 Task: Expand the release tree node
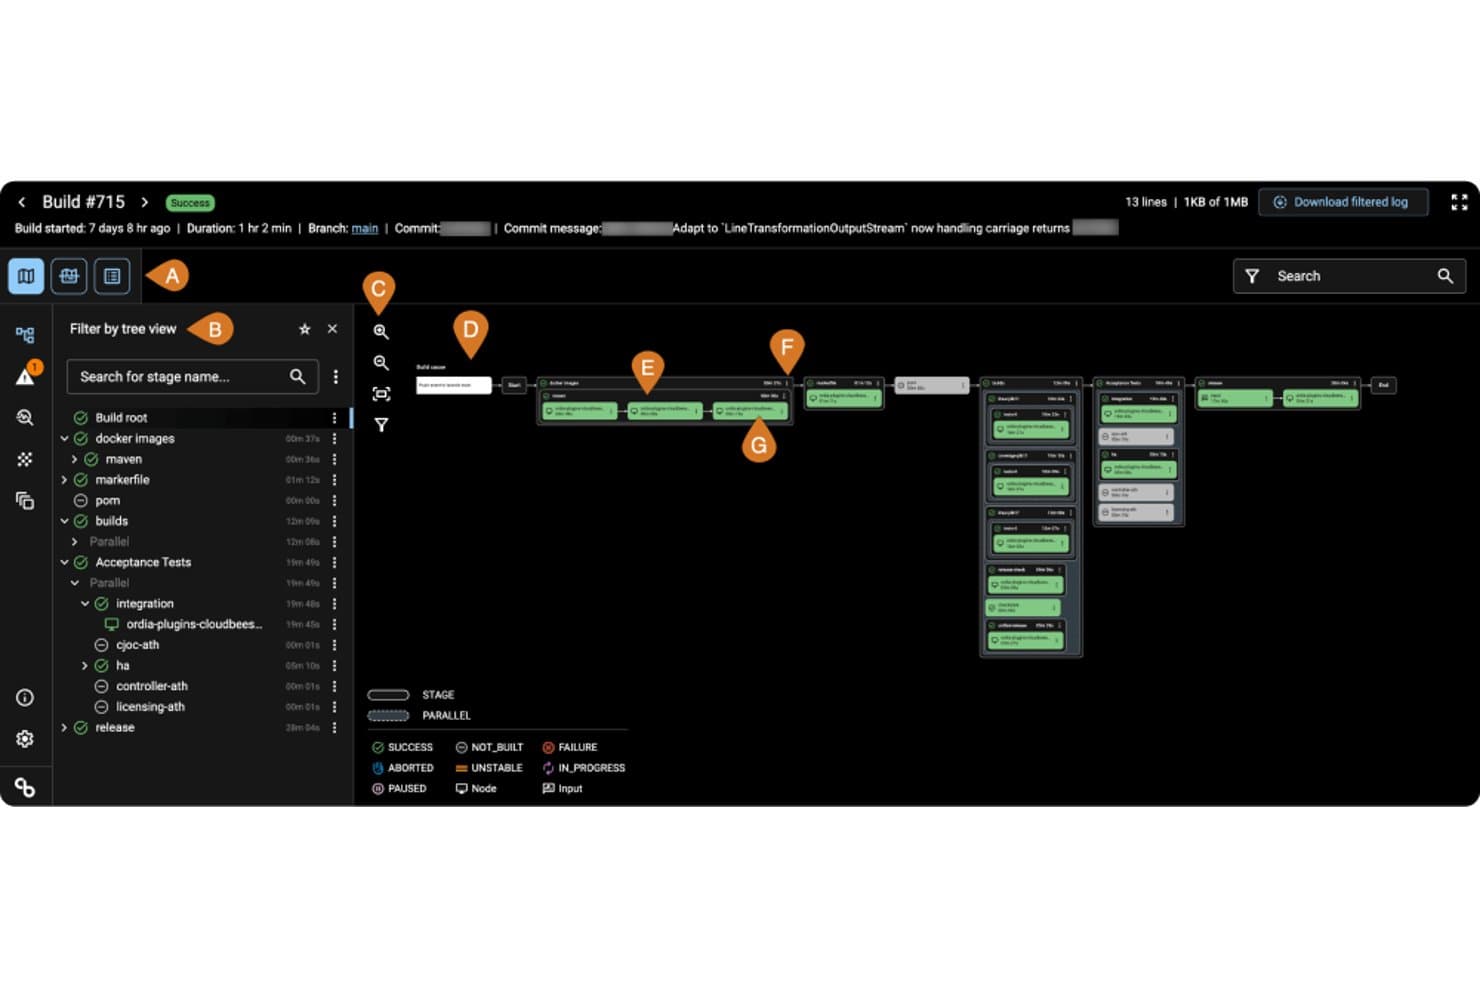coord(64,728)
